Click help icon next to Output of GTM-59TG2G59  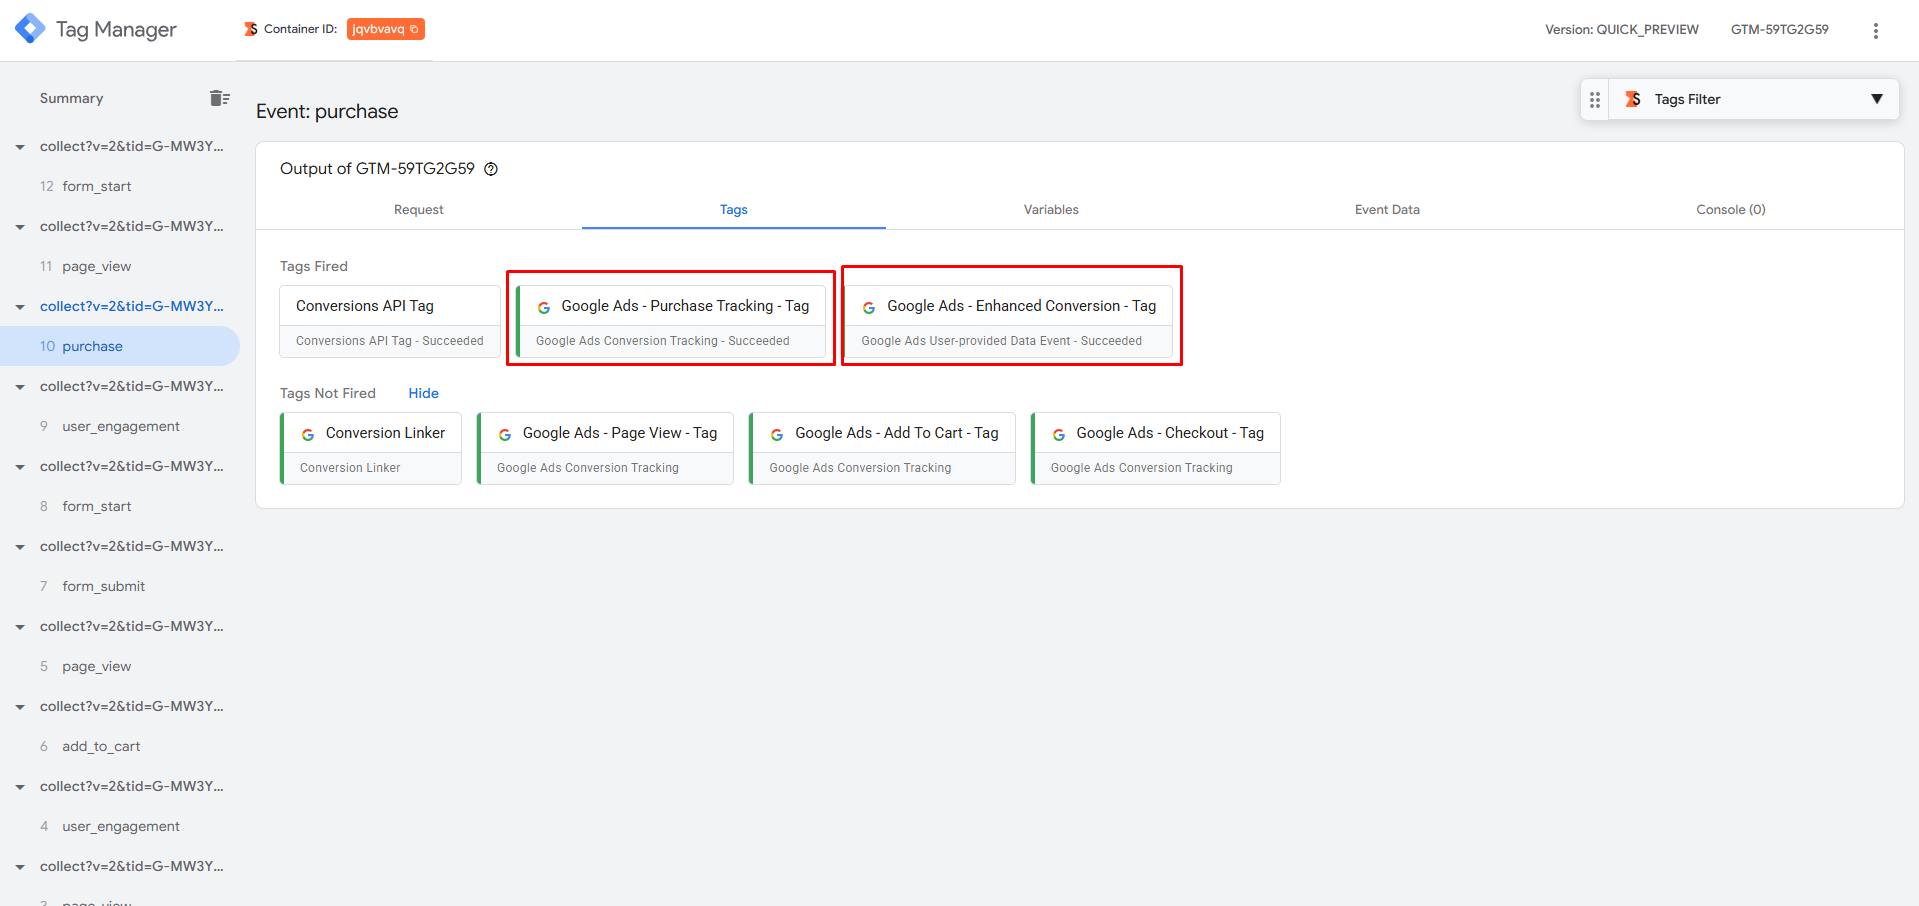pyautogui.click(x=491, y=169)
